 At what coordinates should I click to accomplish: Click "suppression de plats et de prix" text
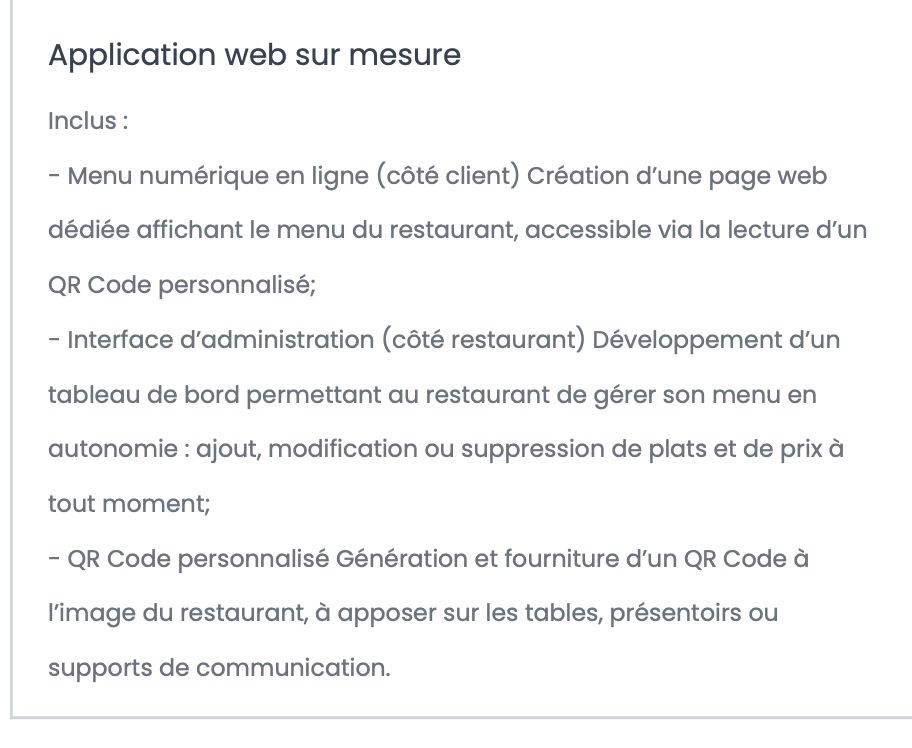tap(641, 450)
